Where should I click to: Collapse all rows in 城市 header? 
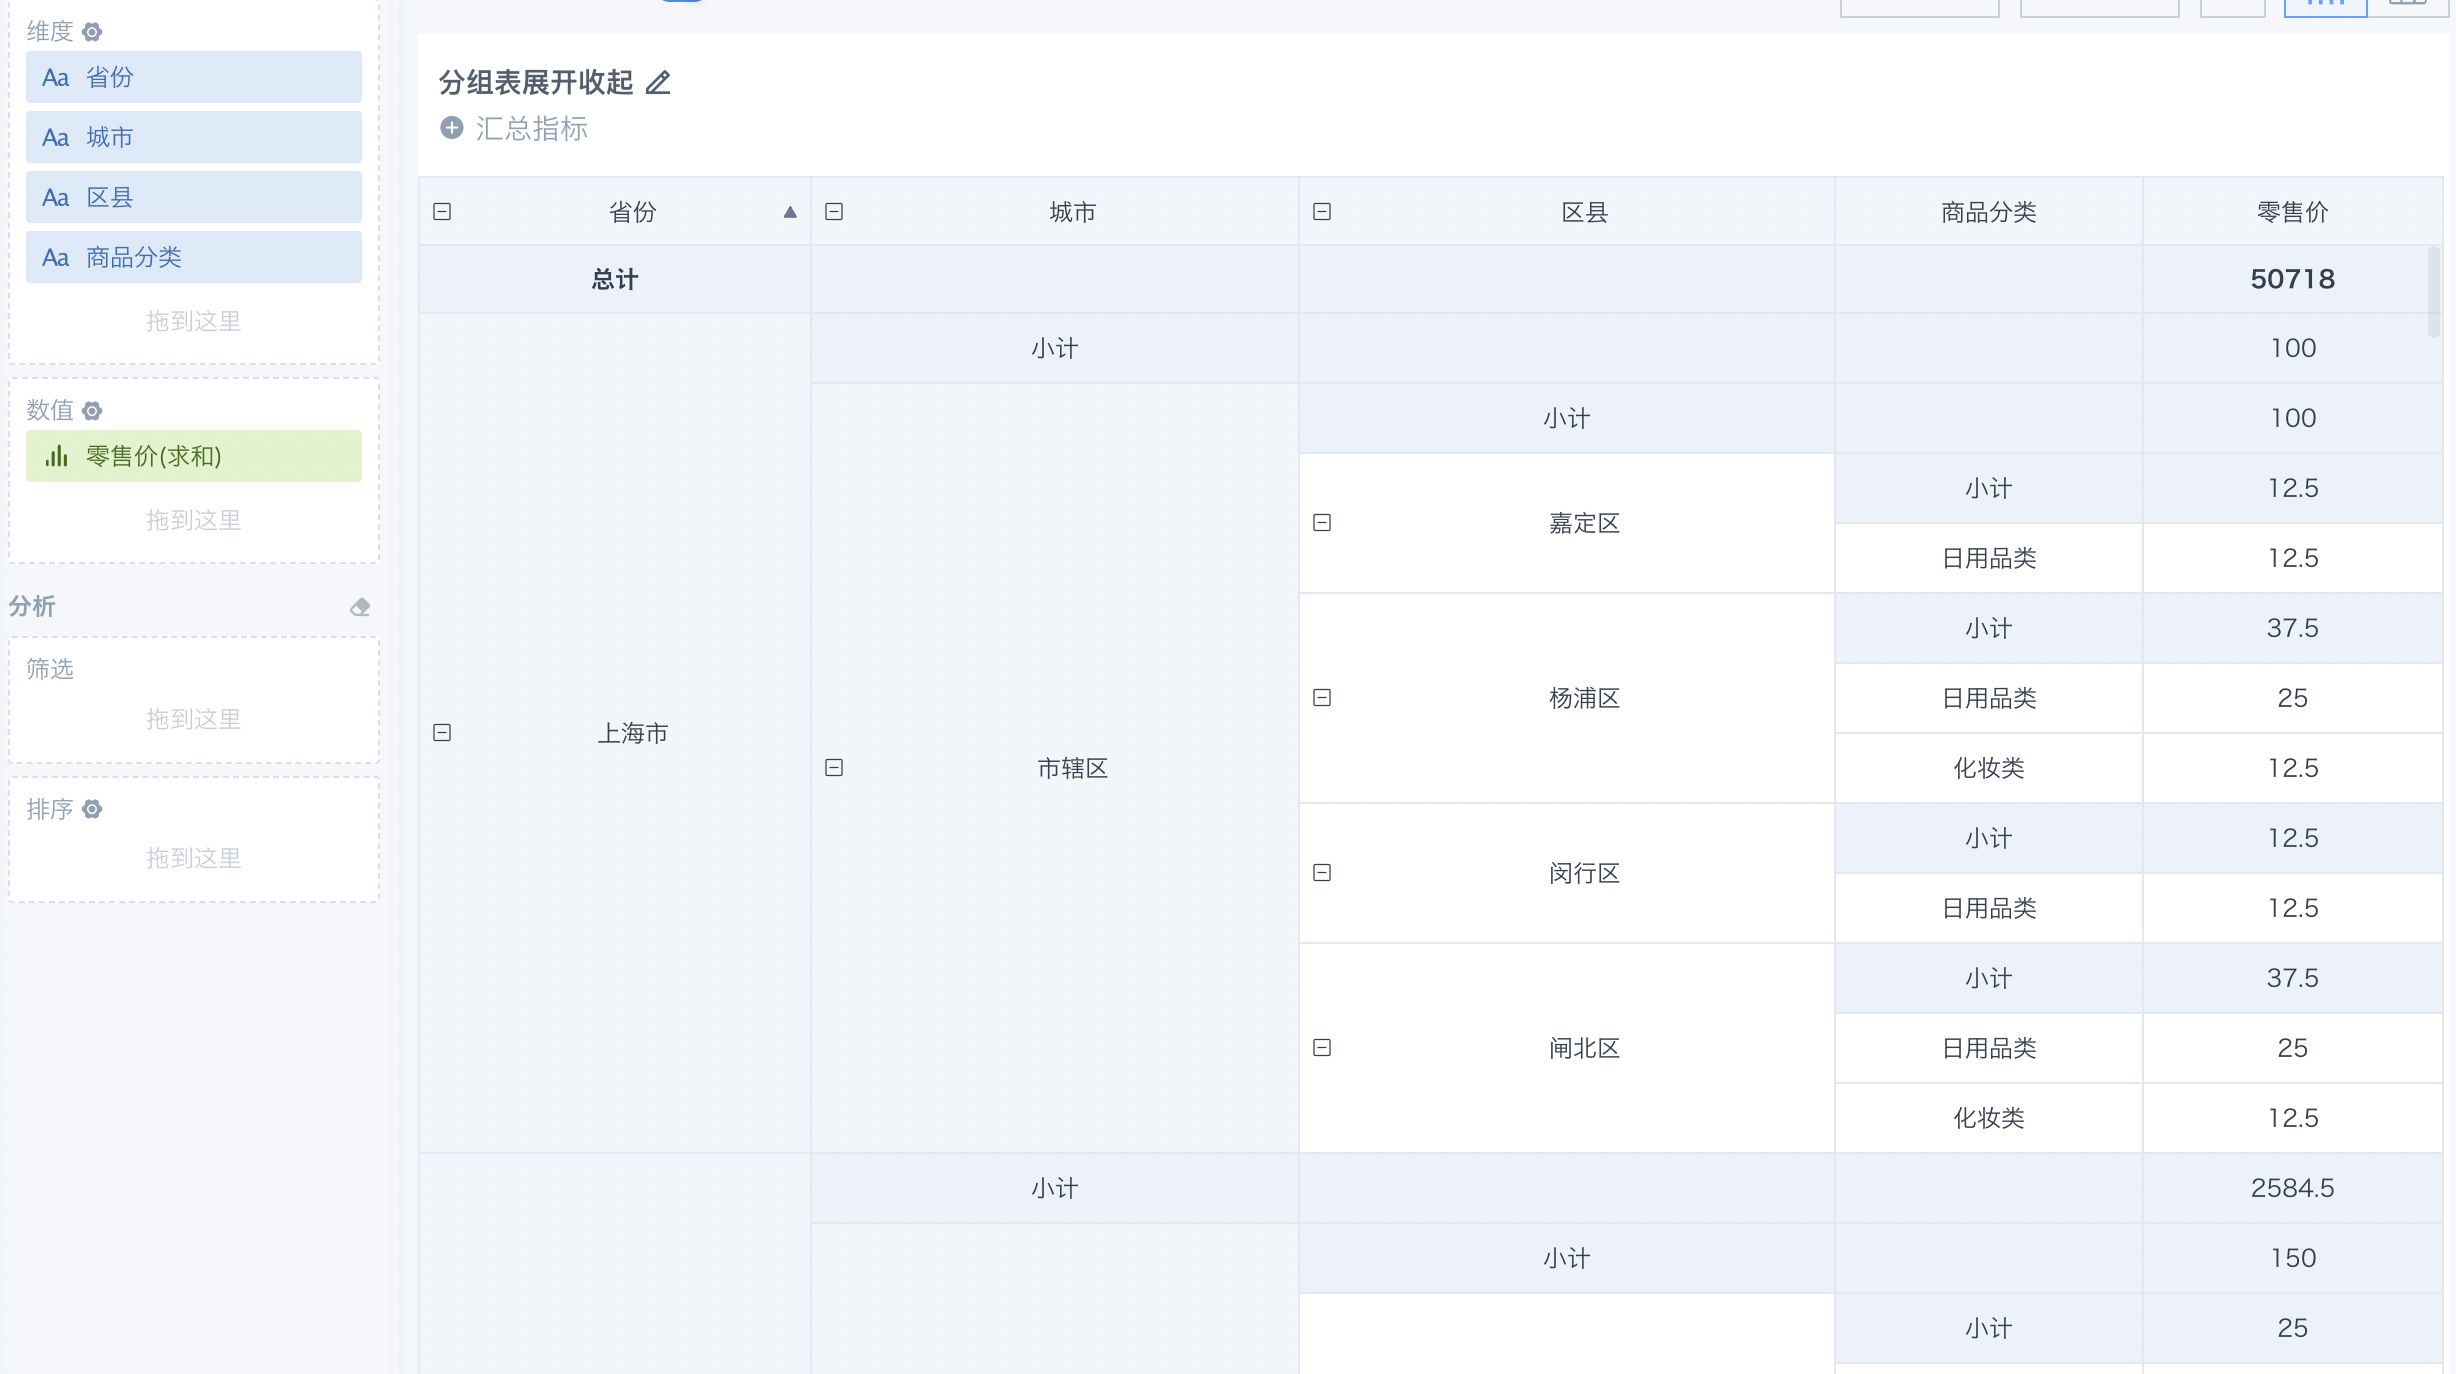click(834, 212)
